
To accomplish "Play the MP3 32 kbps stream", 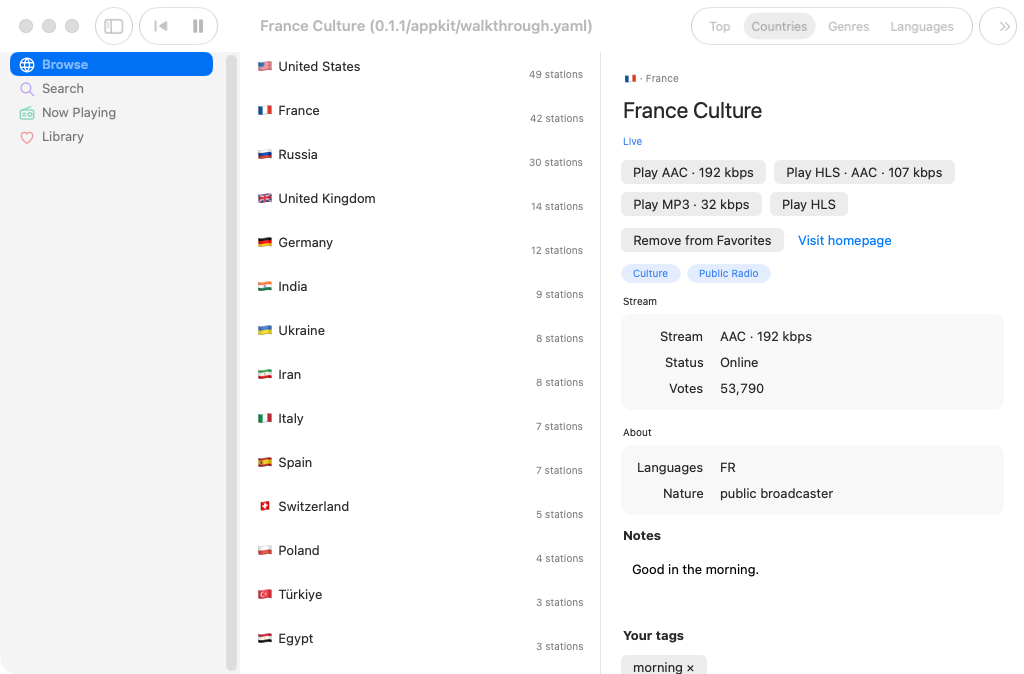I will pyautogui.click(x=691, y=204).
